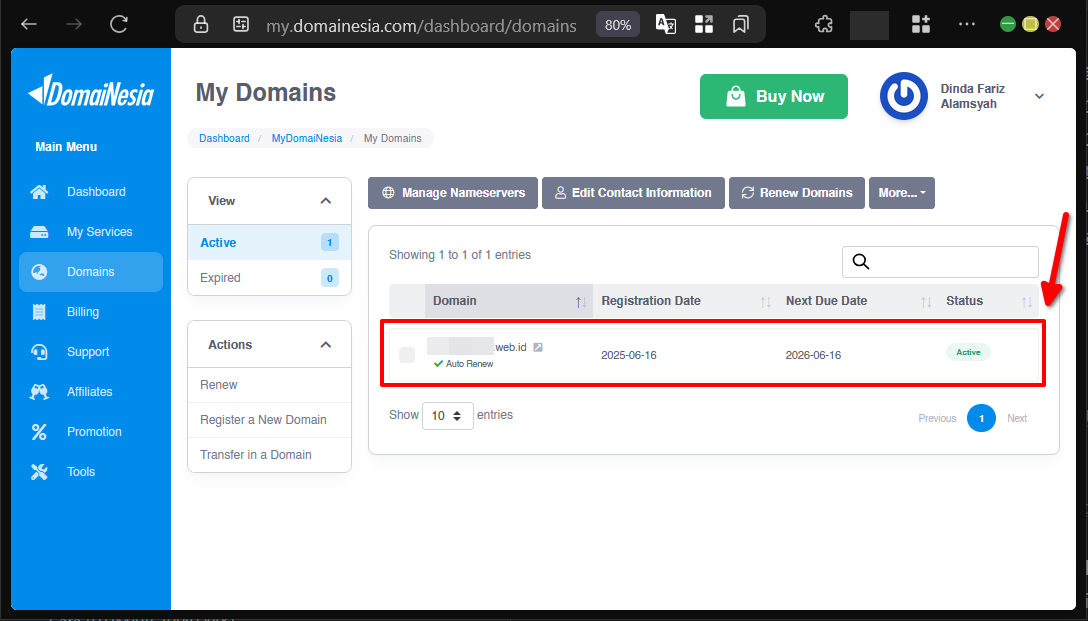Open the More... dropdown
This screenshot has width=1088, height=621.
coord(901,192)
